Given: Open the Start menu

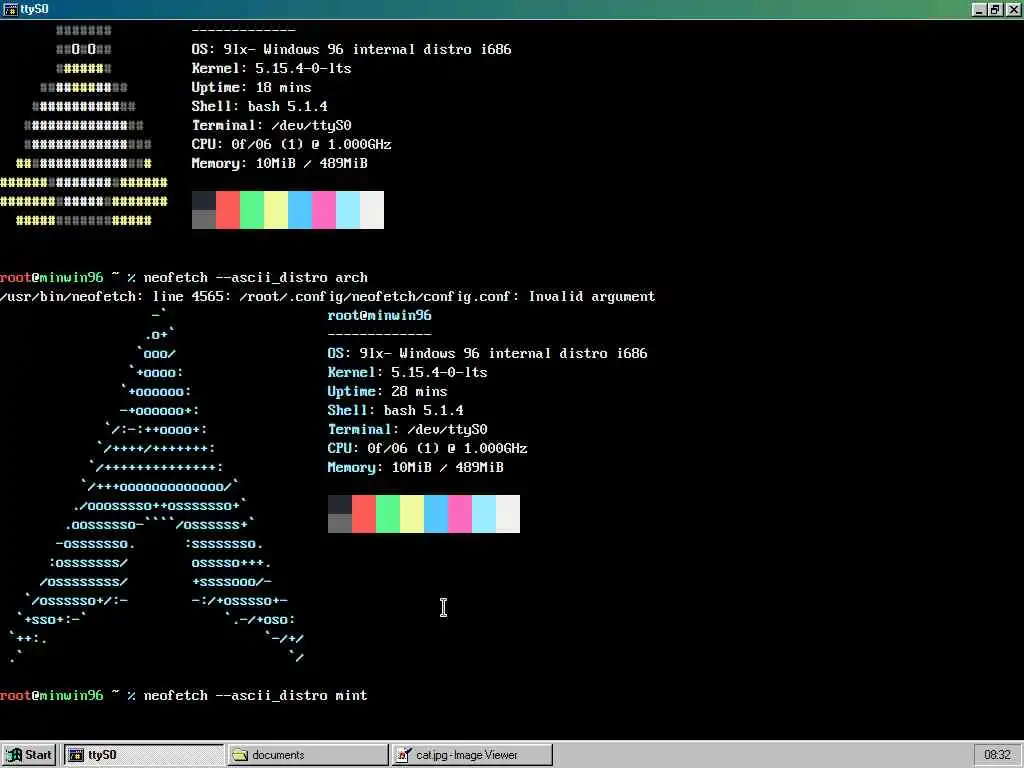Looking at the screenshot, I should coord(29,755).
